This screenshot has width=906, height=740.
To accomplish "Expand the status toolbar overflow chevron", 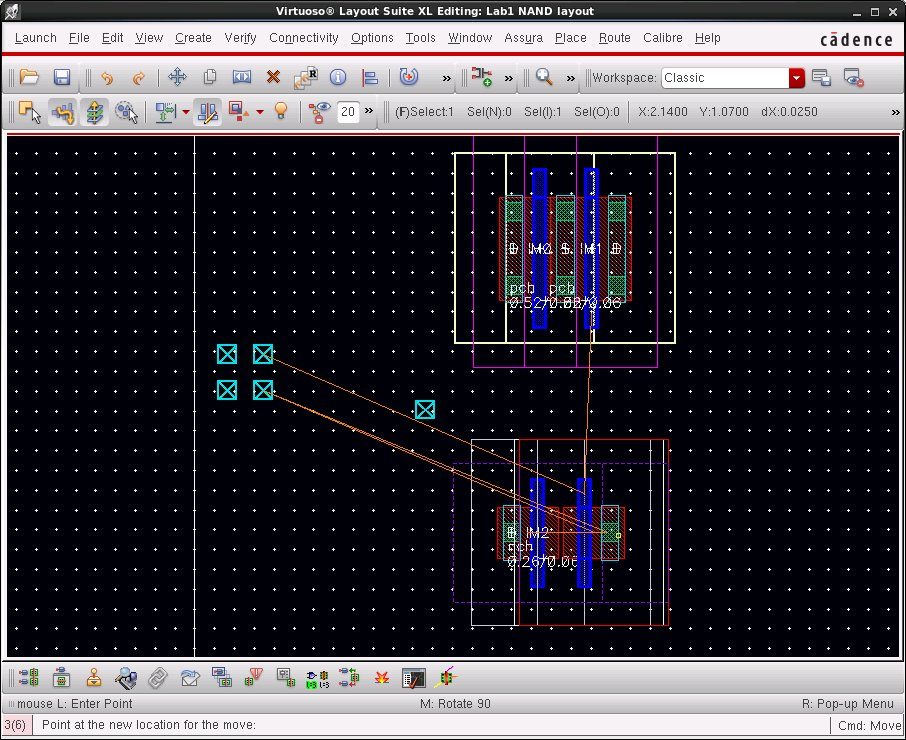I will tap(896, 112).
